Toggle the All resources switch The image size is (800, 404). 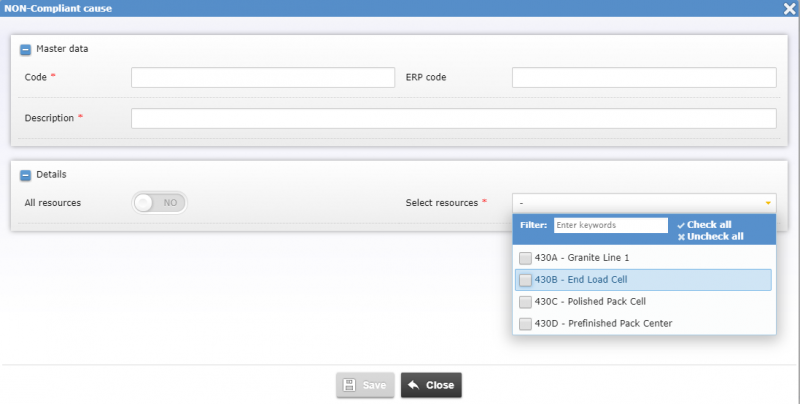tap(159, 202)
